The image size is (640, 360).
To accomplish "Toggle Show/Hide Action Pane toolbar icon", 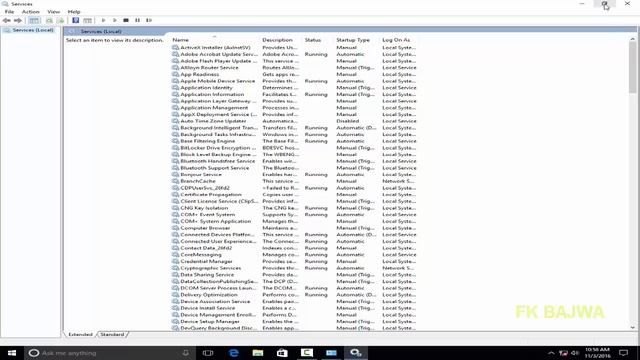I will [87, 20].
